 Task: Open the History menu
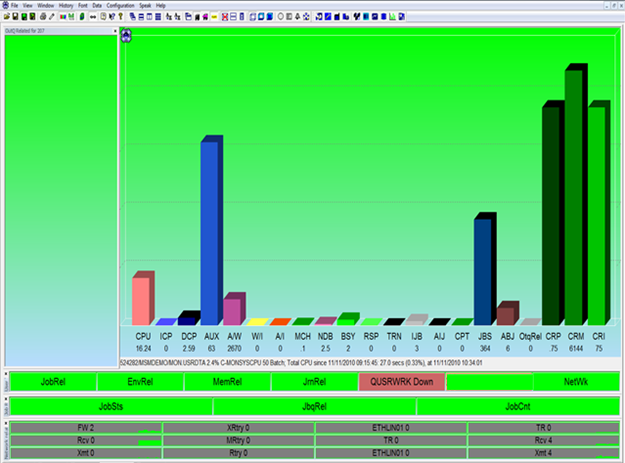click(x=65, y=5)
